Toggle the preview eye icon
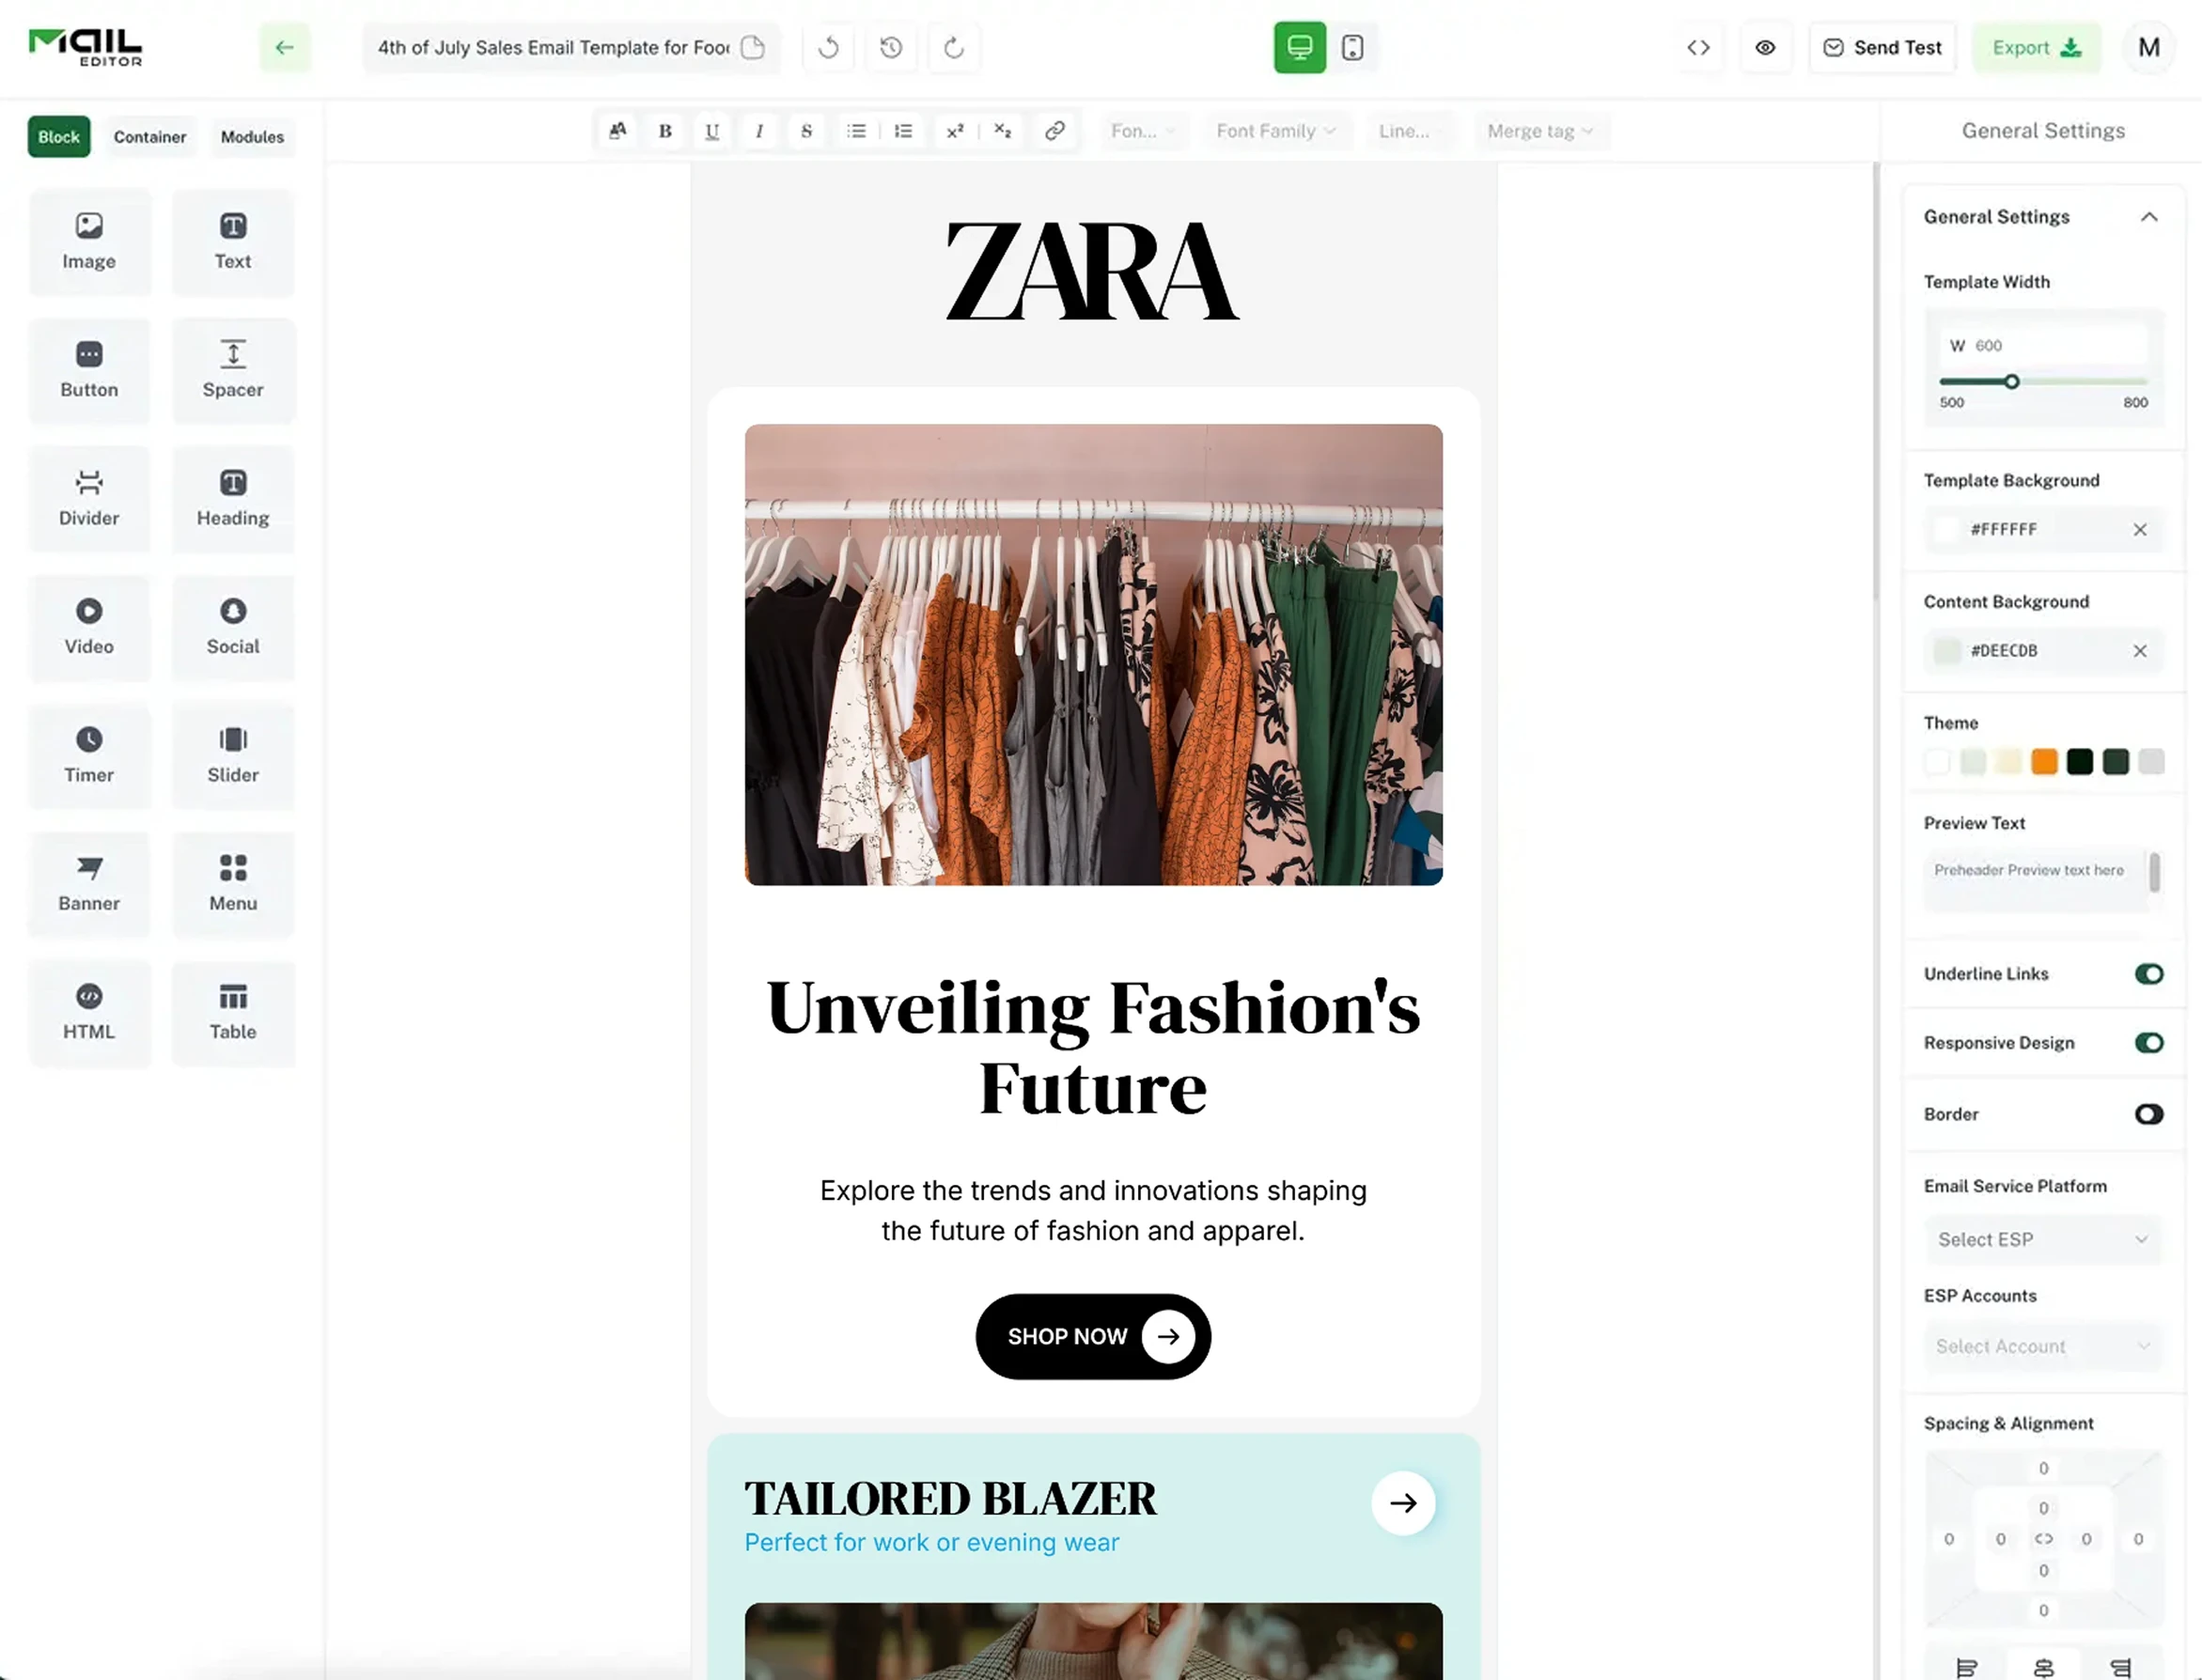The width and height of the screenshot is (2202, 1680). [1765, 47]
